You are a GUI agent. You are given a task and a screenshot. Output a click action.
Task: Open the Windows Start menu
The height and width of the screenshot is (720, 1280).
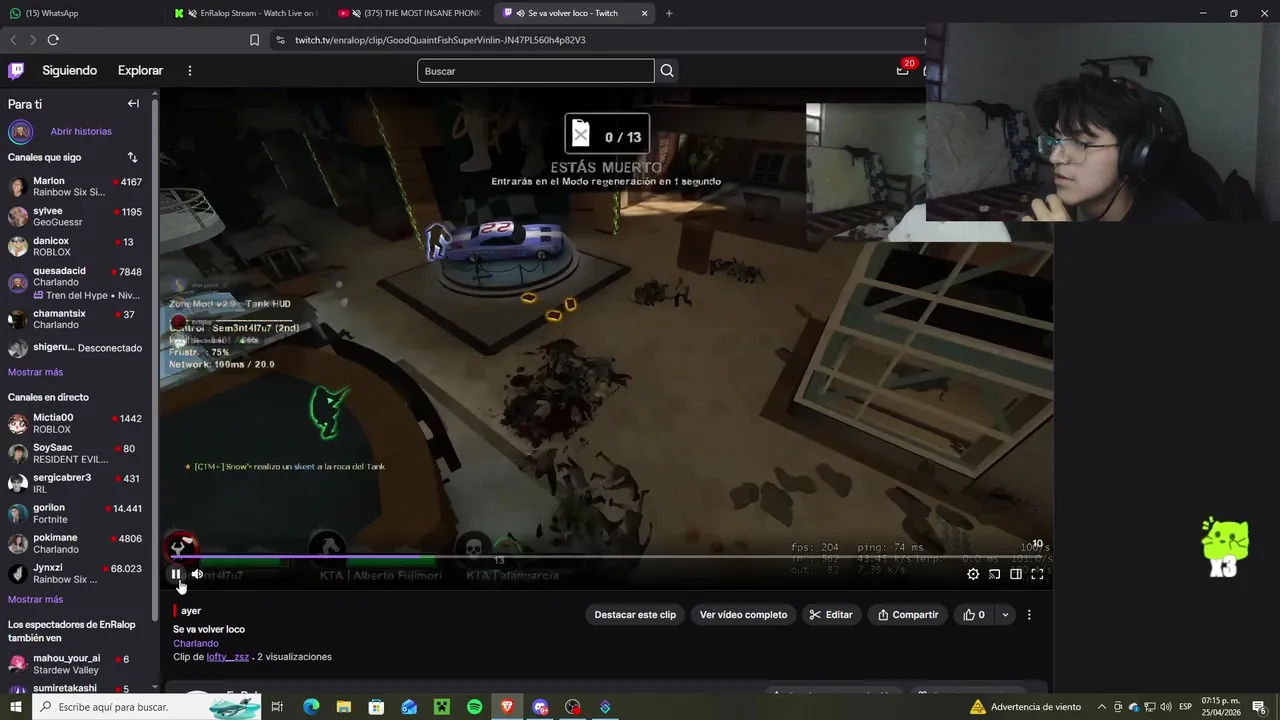(15, 707)
